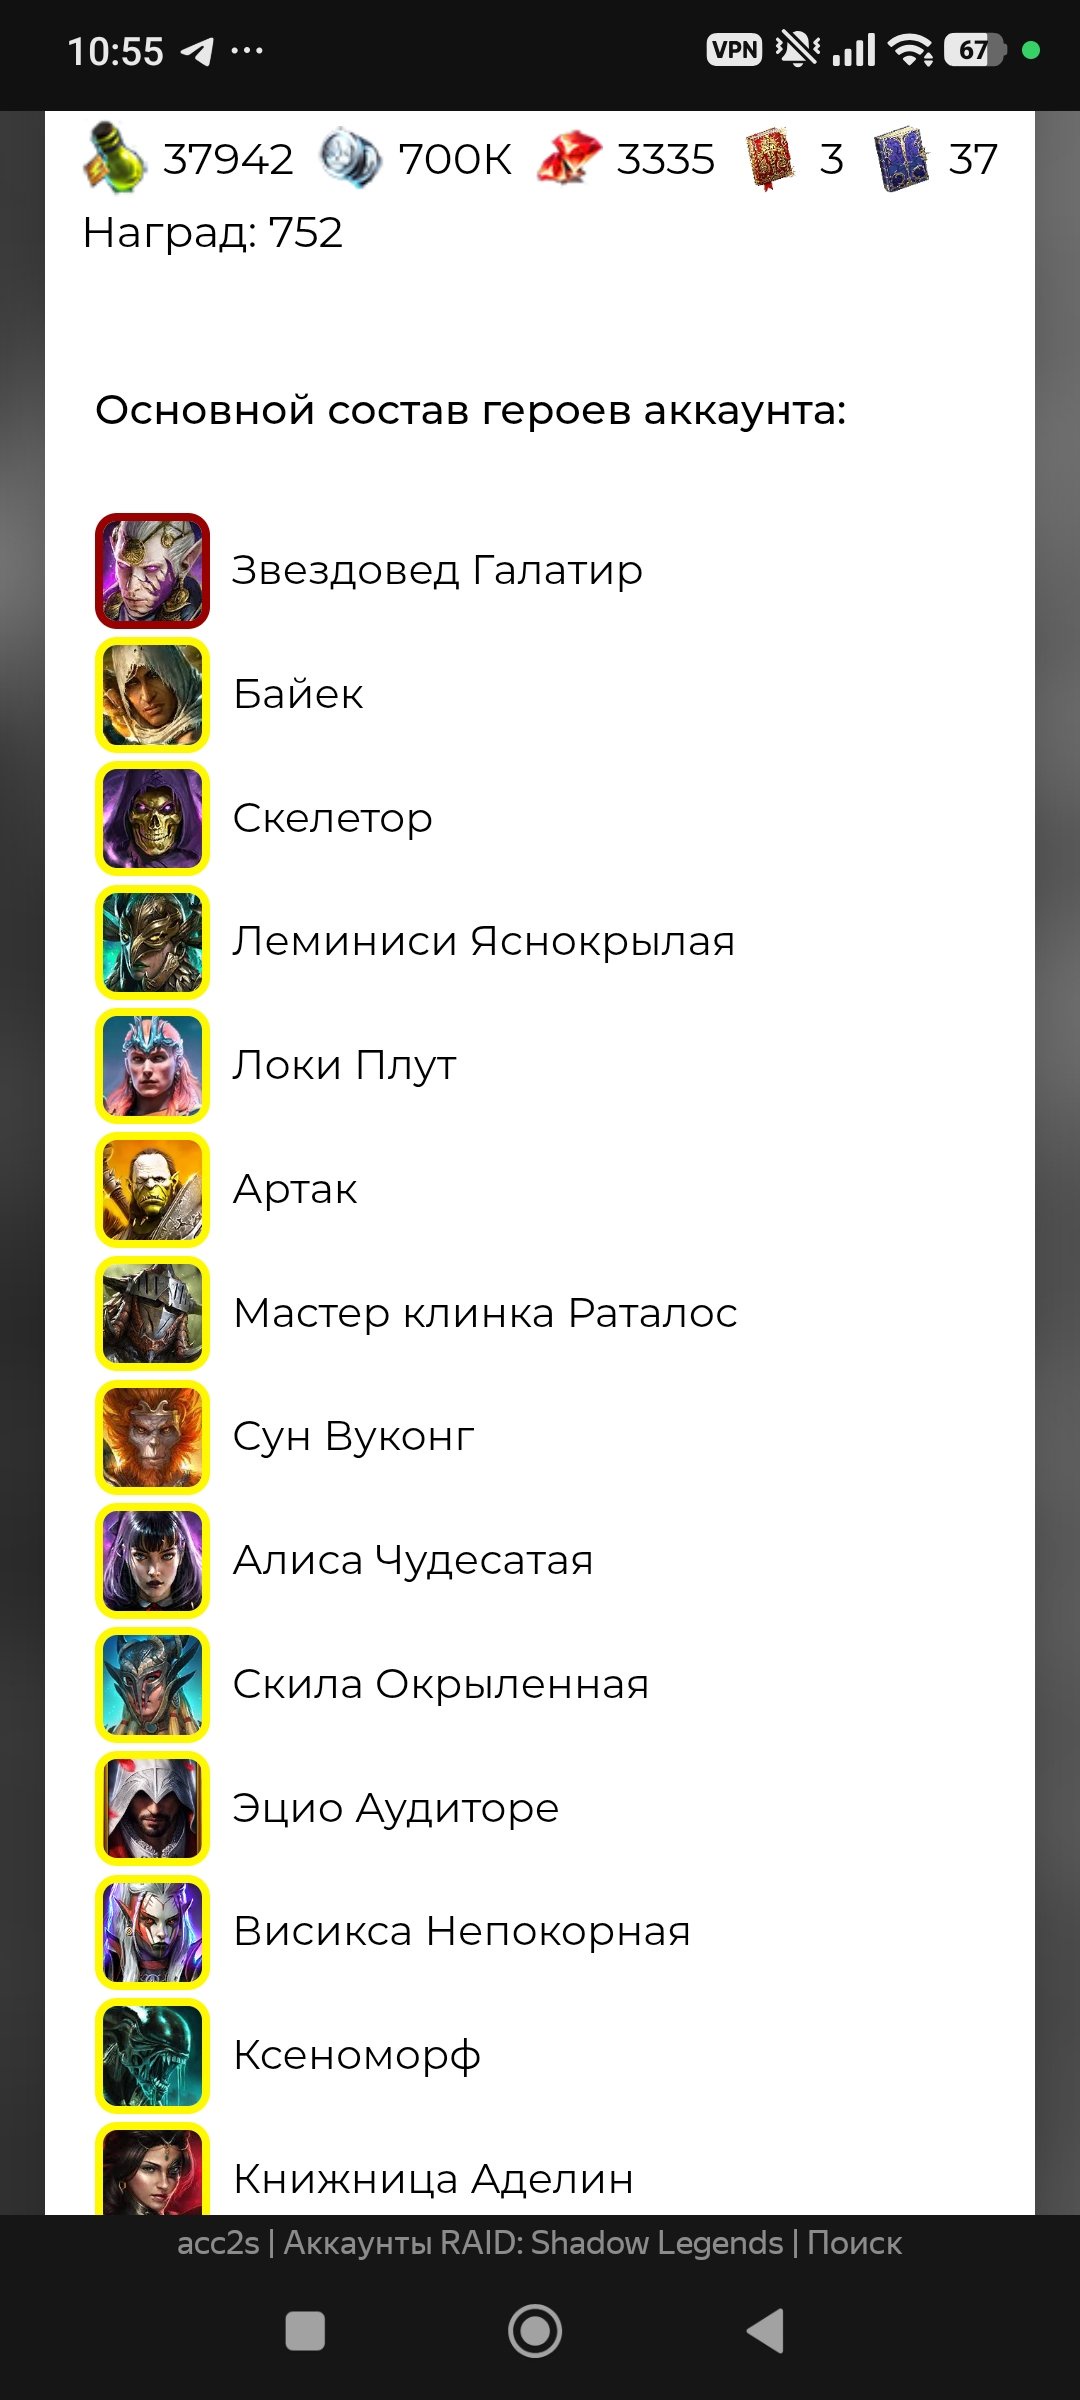Tap the red legendary book icon
The height and width of the screenshot is (2400, 1080).
(770, 158)
